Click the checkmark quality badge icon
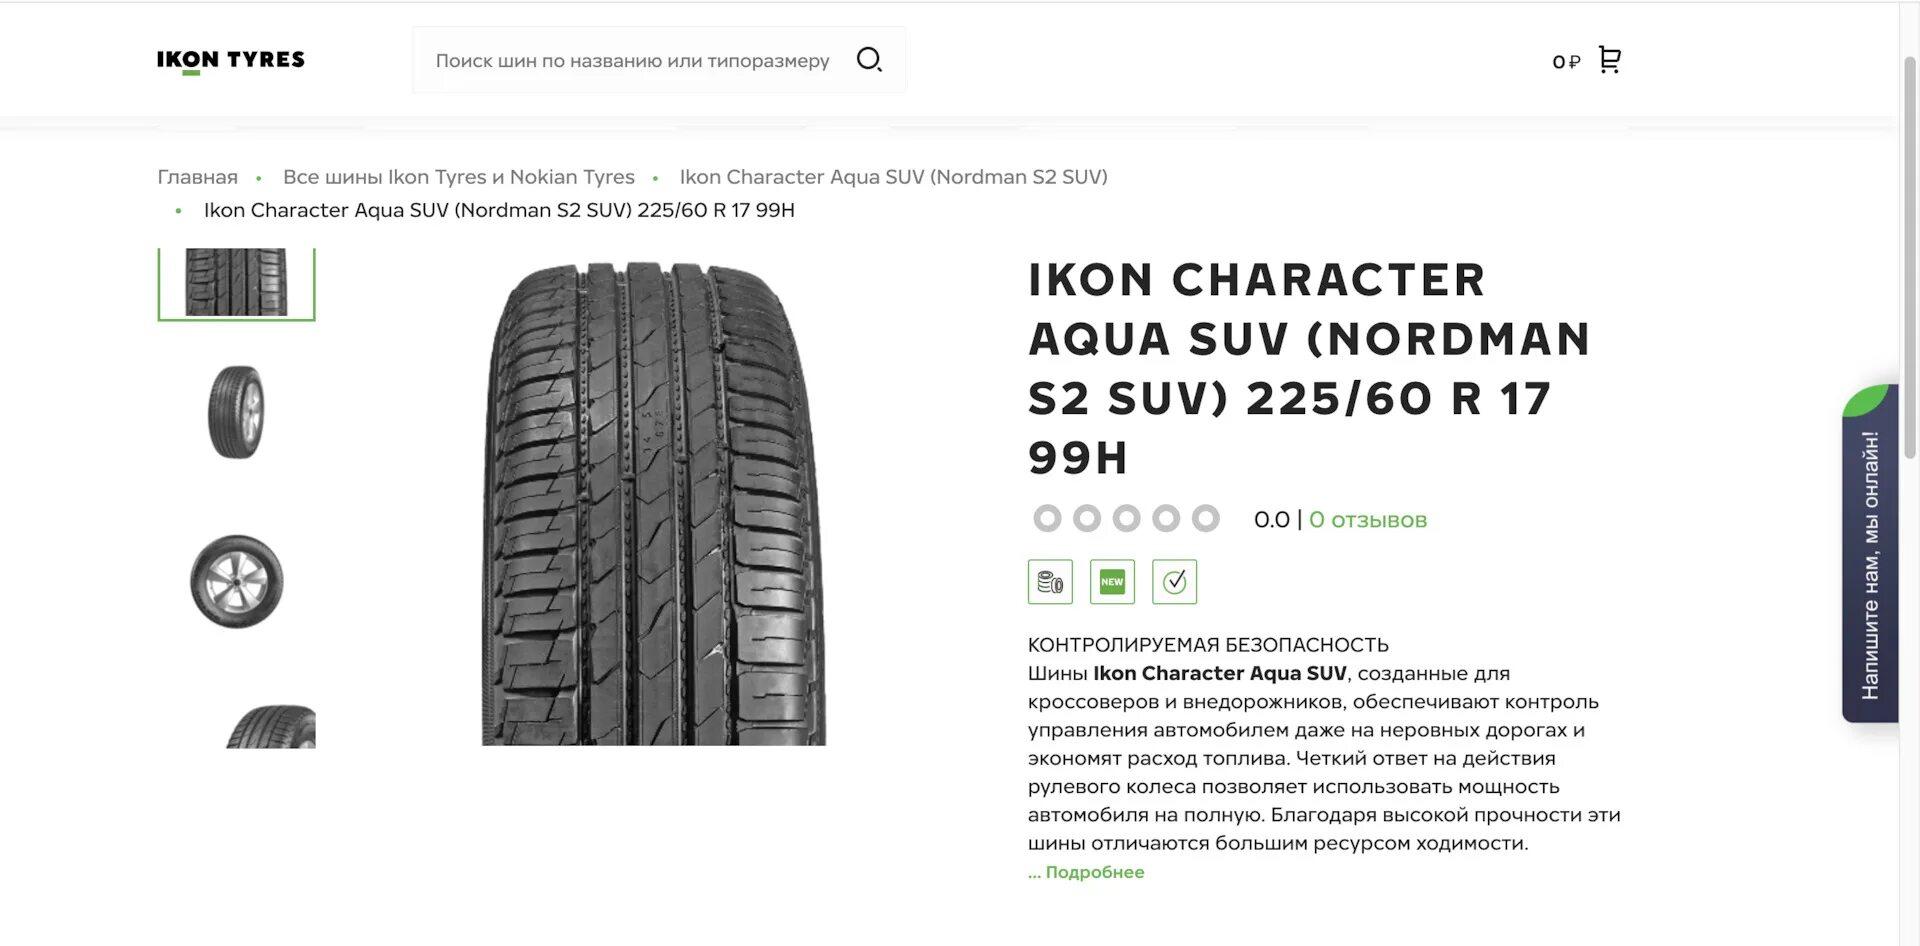 pos(1174,582)
